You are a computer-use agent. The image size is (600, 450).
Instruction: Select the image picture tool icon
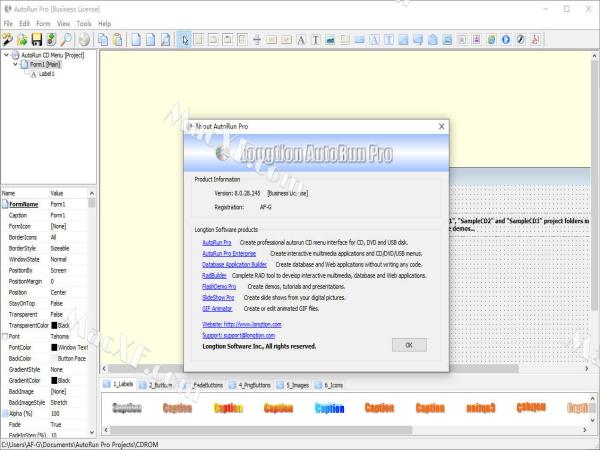[x=330, y=39]
